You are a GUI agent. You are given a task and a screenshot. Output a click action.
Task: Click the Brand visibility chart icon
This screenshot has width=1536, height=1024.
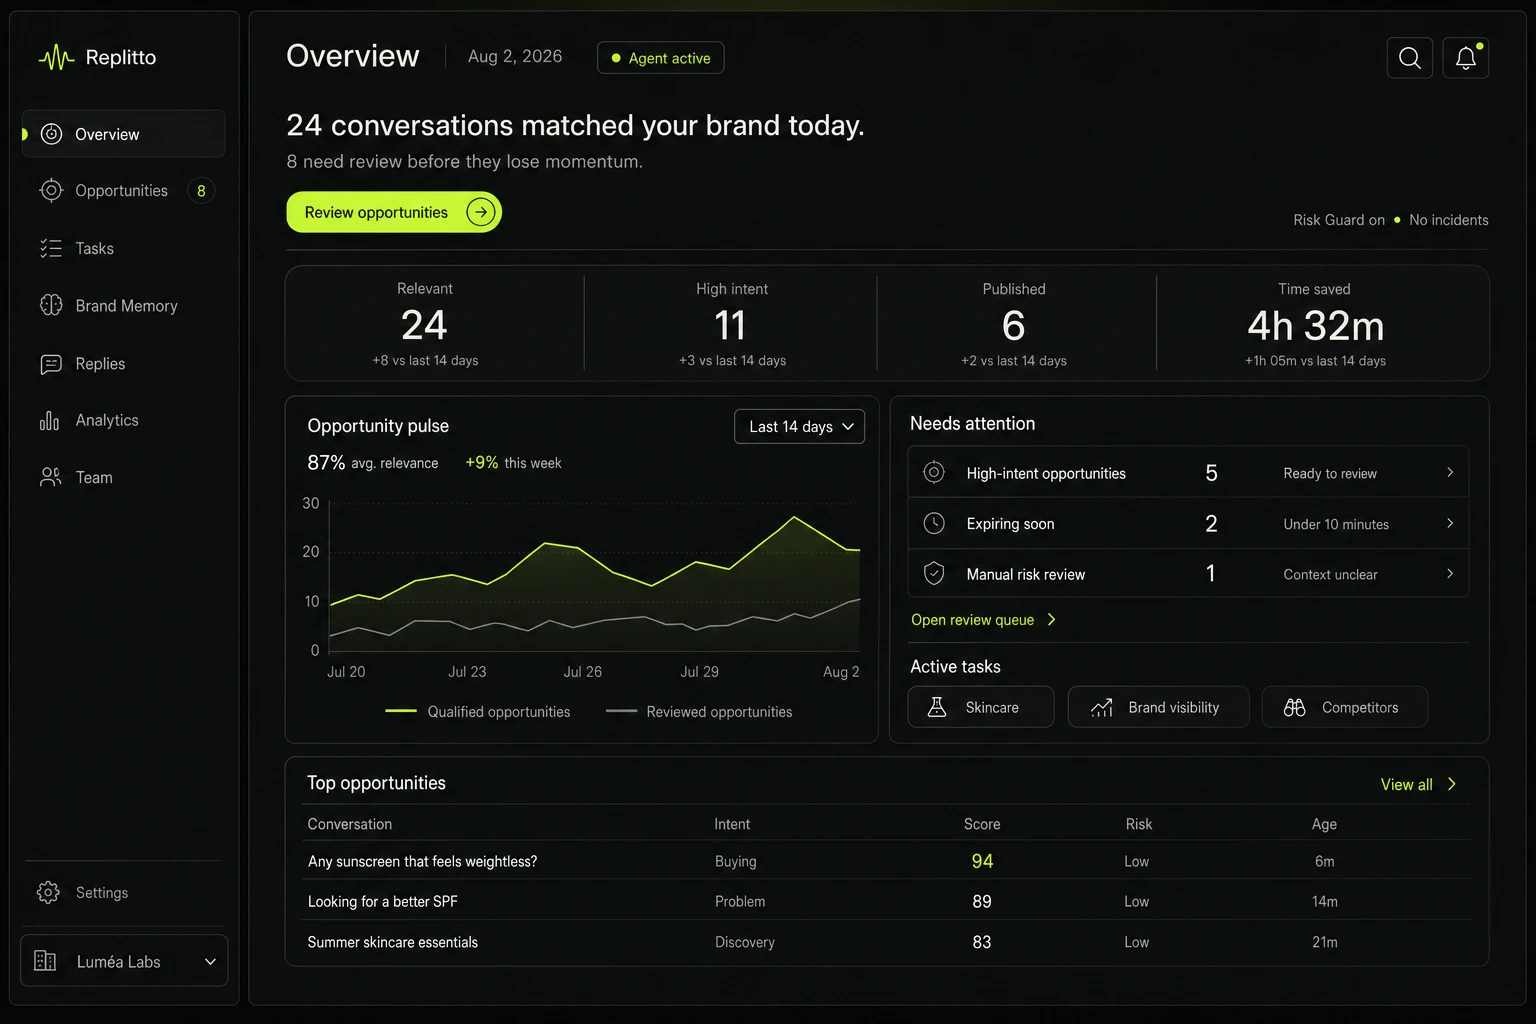pos(1102,707)
